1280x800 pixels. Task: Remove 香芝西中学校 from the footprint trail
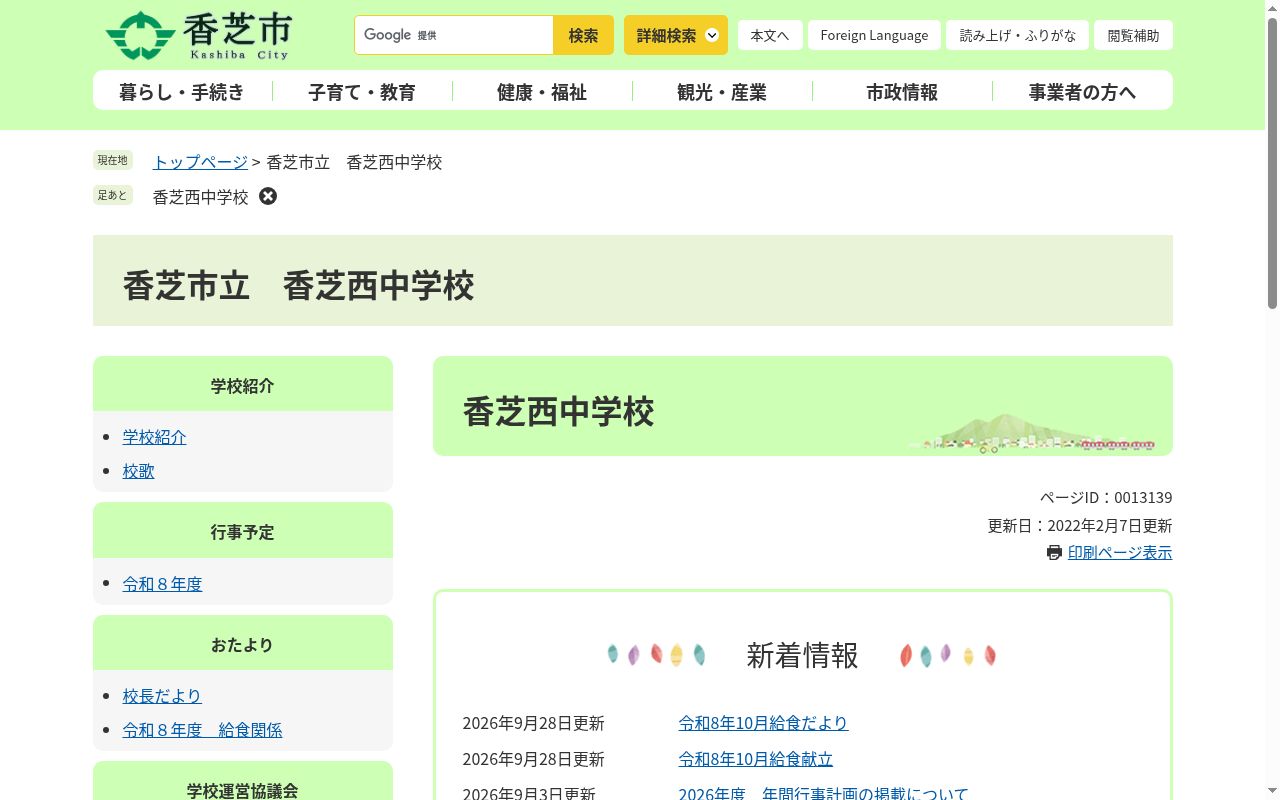point(268,196)
